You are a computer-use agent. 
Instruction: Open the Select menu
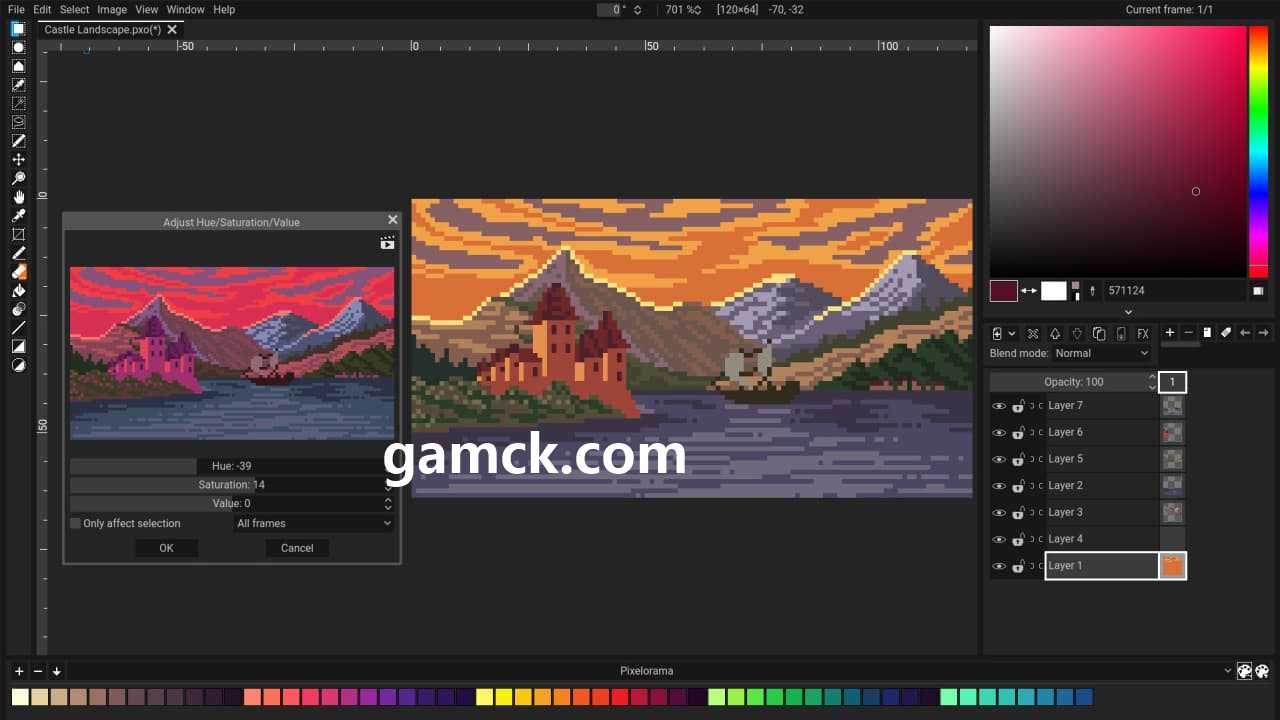[x=74, y=9]
